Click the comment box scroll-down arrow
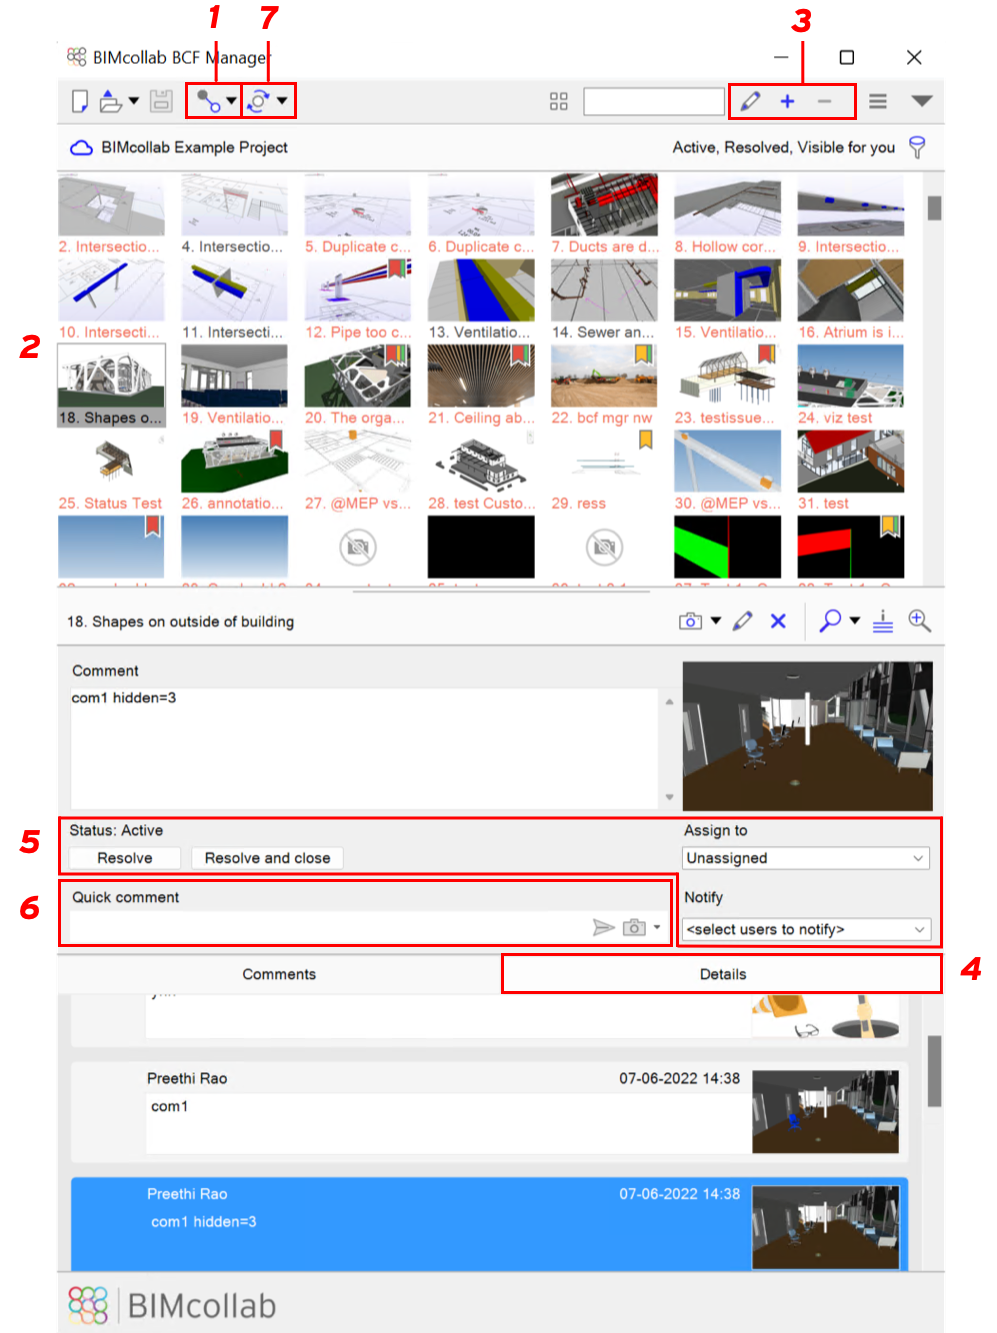Viewport: 997px width, 1333px height. [x=669, y=797]
